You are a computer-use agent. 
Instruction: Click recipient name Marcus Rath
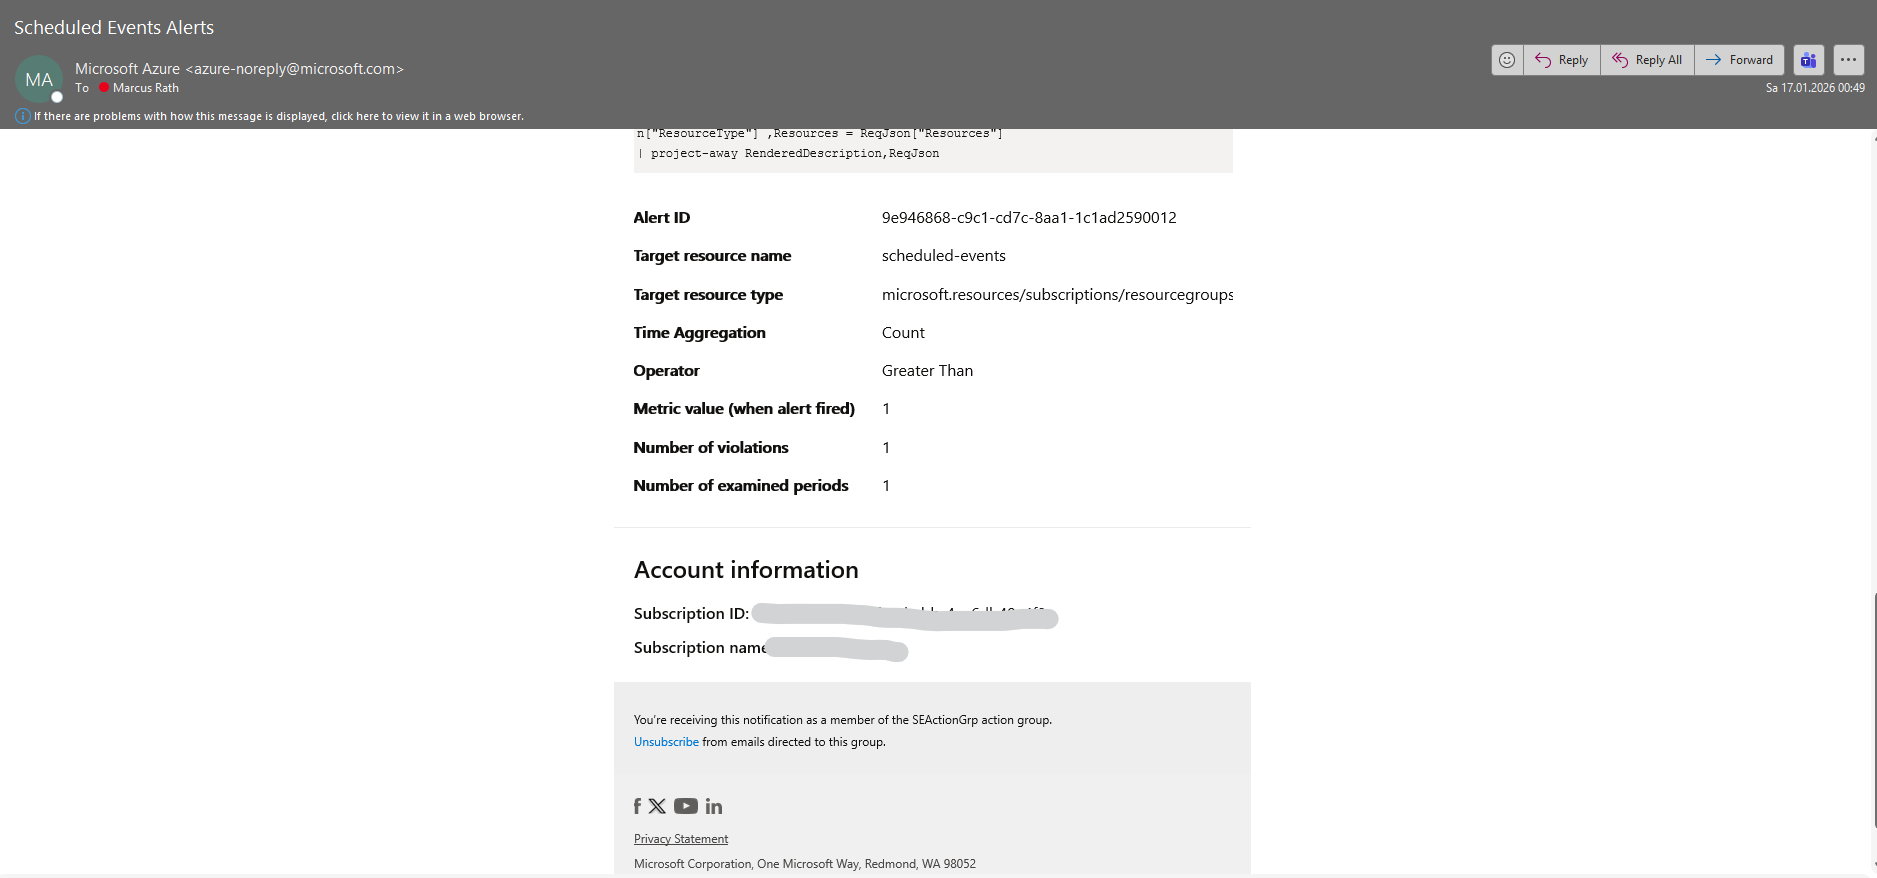[146, 88]
